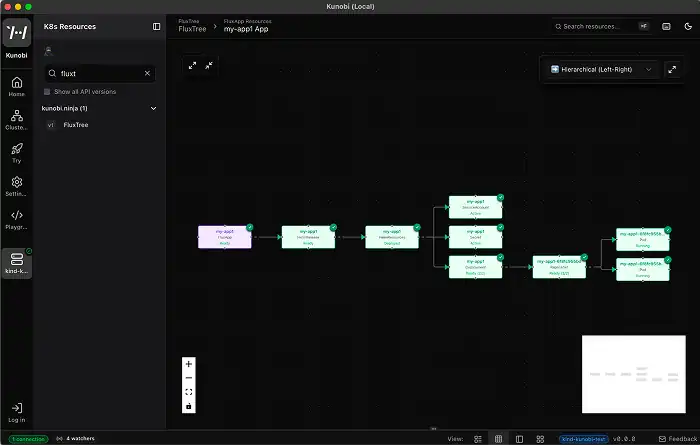Screen dimensions: 700x445
Task: Click the K8s resource filter search field
Action: (100, 73)
